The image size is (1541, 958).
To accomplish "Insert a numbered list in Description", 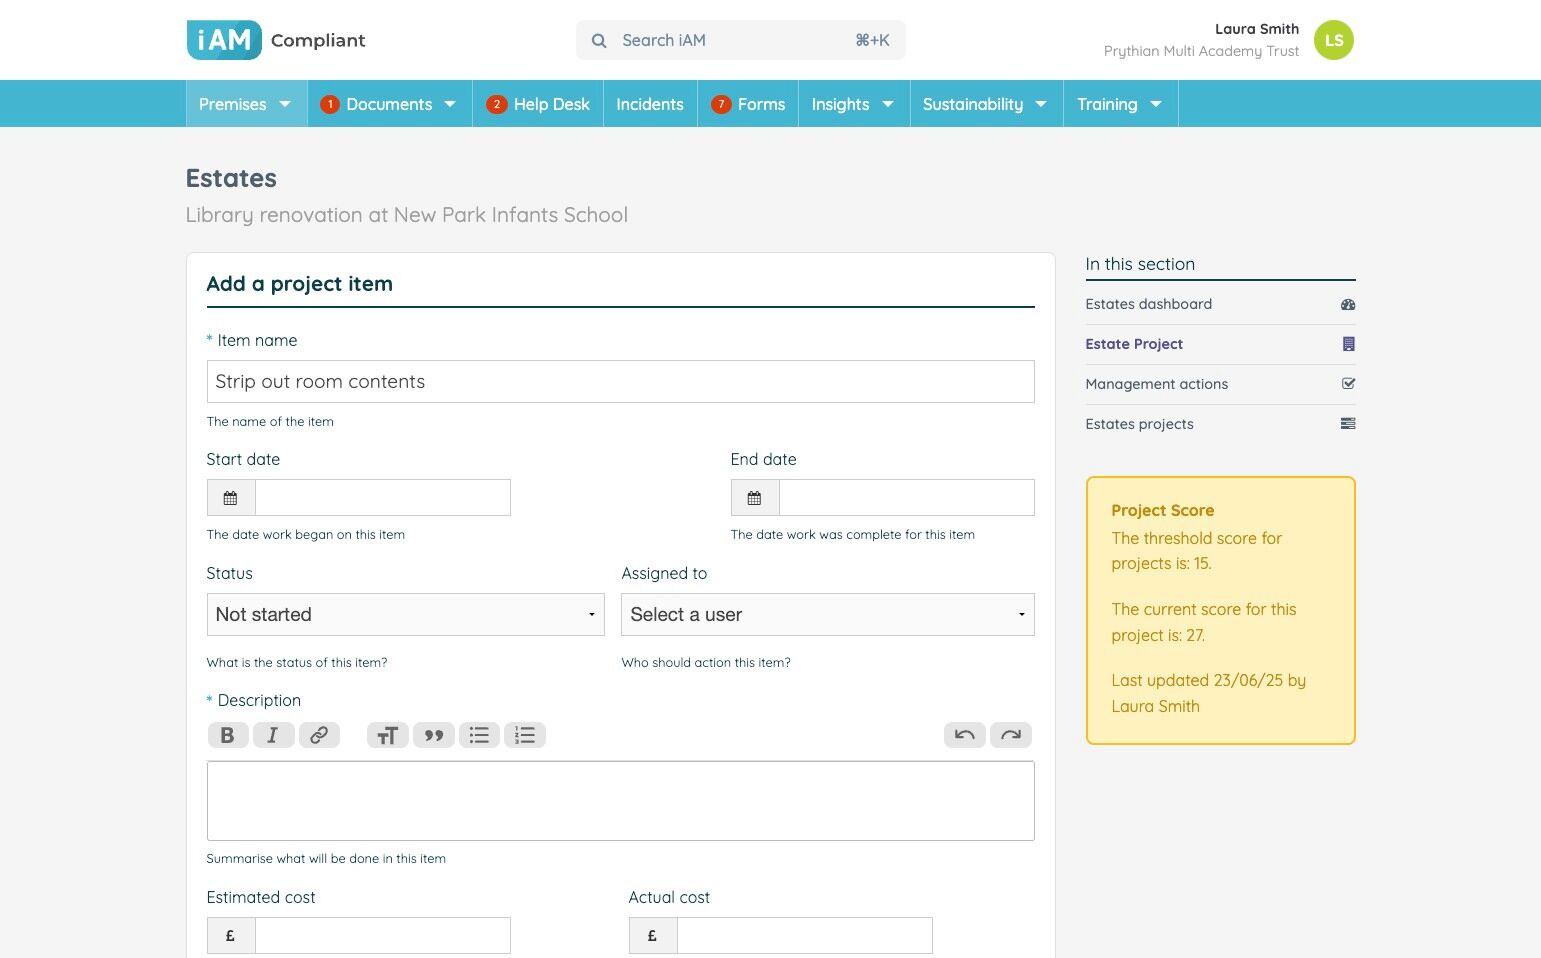I will coord(525,736).
